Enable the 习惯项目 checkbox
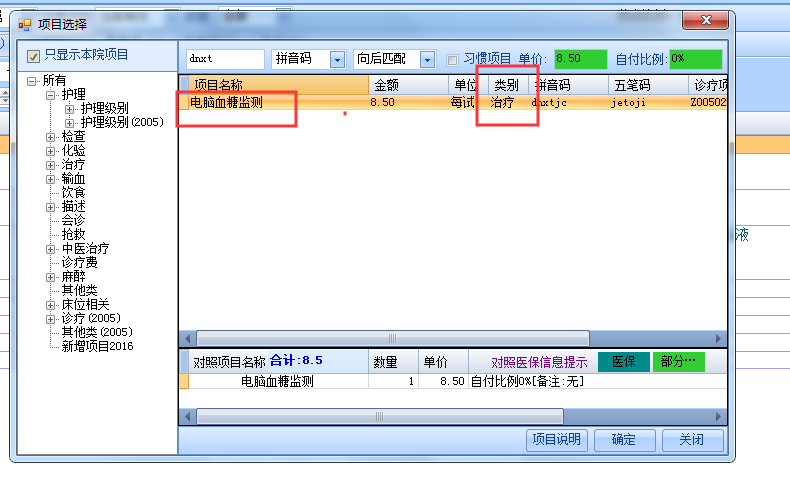This screenshot has height=494, width=790. [x=452, y=60]
